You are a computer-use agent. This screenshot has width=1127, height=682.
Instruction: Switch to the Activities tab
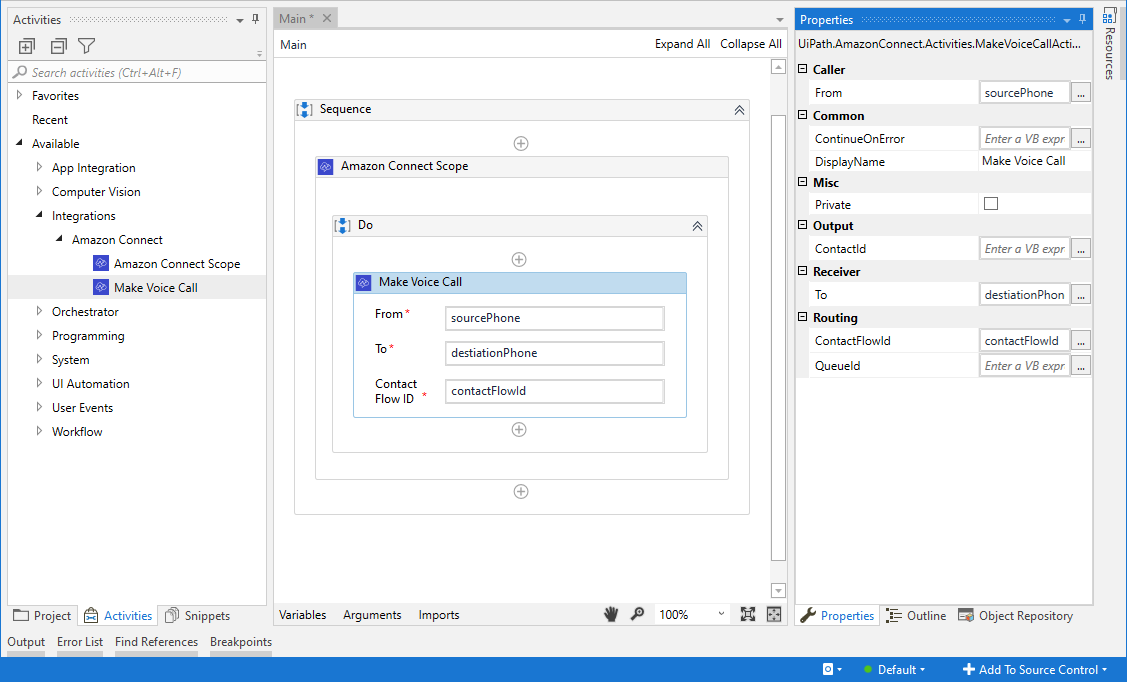click(118, 616)
